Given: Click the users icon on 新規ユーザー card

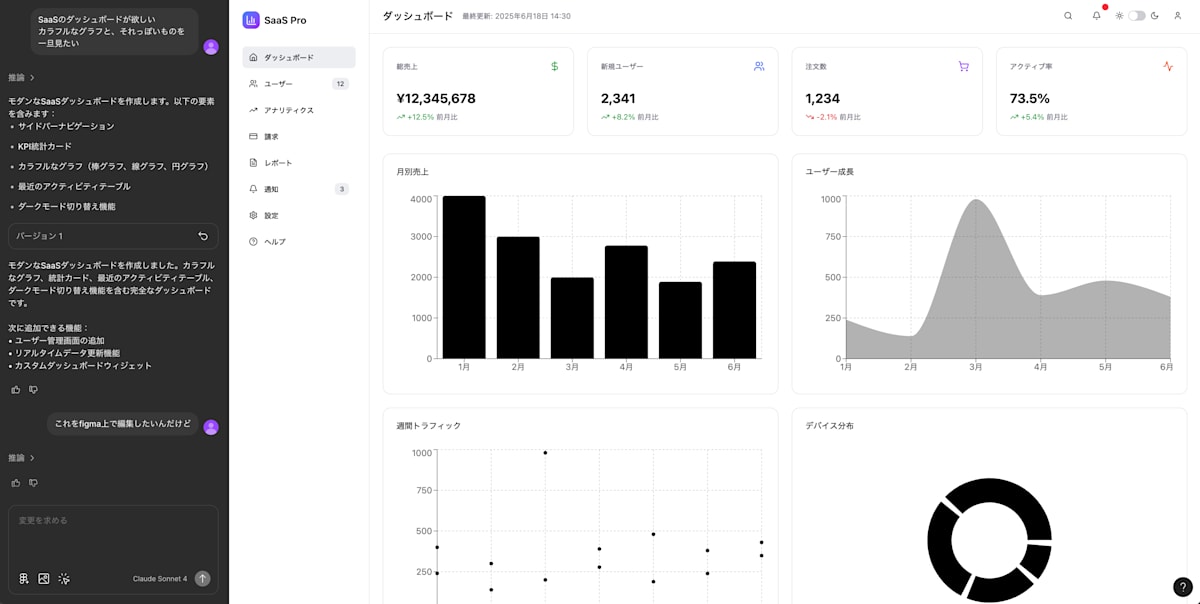Looking at the screenshot, I should click(759, 66).
